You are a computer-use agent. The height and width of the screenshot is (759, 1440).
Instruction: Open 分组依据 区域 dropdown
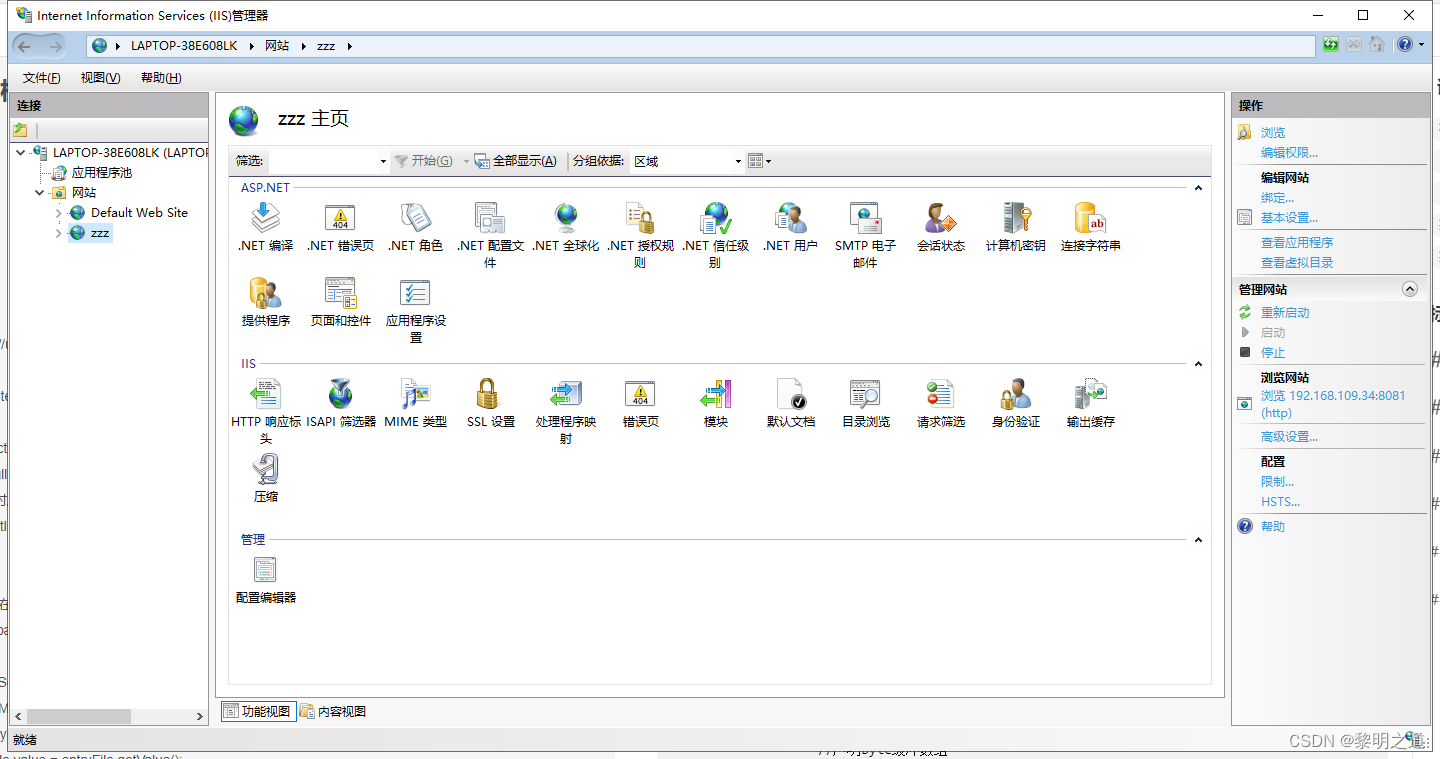pyautogui.click(x=738, y=161)
